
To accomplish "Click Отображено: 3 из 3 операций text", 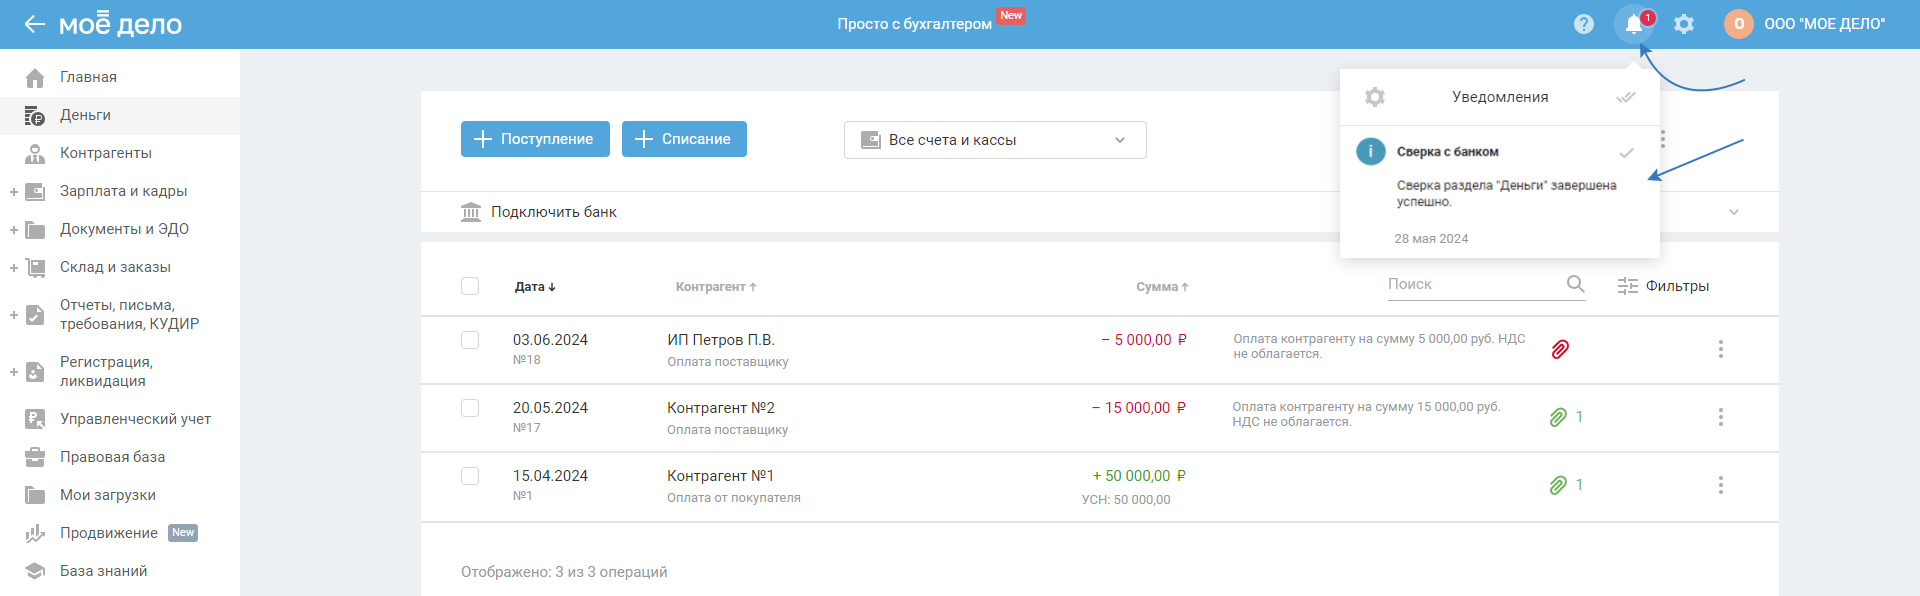I will tap(564, 572).
